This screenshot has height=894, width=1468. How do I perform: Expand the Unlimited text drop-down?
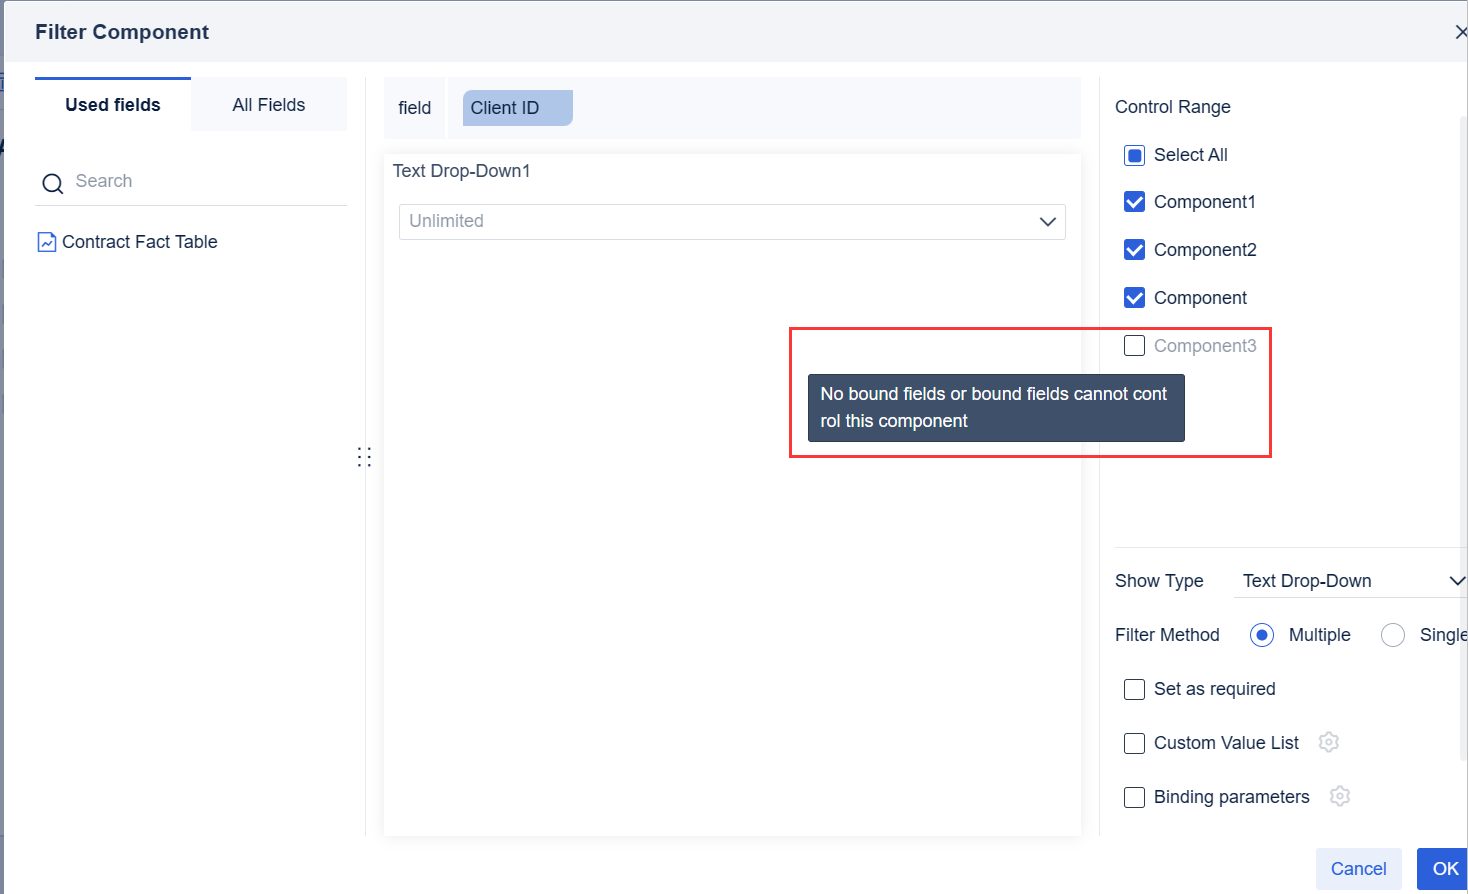click(x=731, y=222)
